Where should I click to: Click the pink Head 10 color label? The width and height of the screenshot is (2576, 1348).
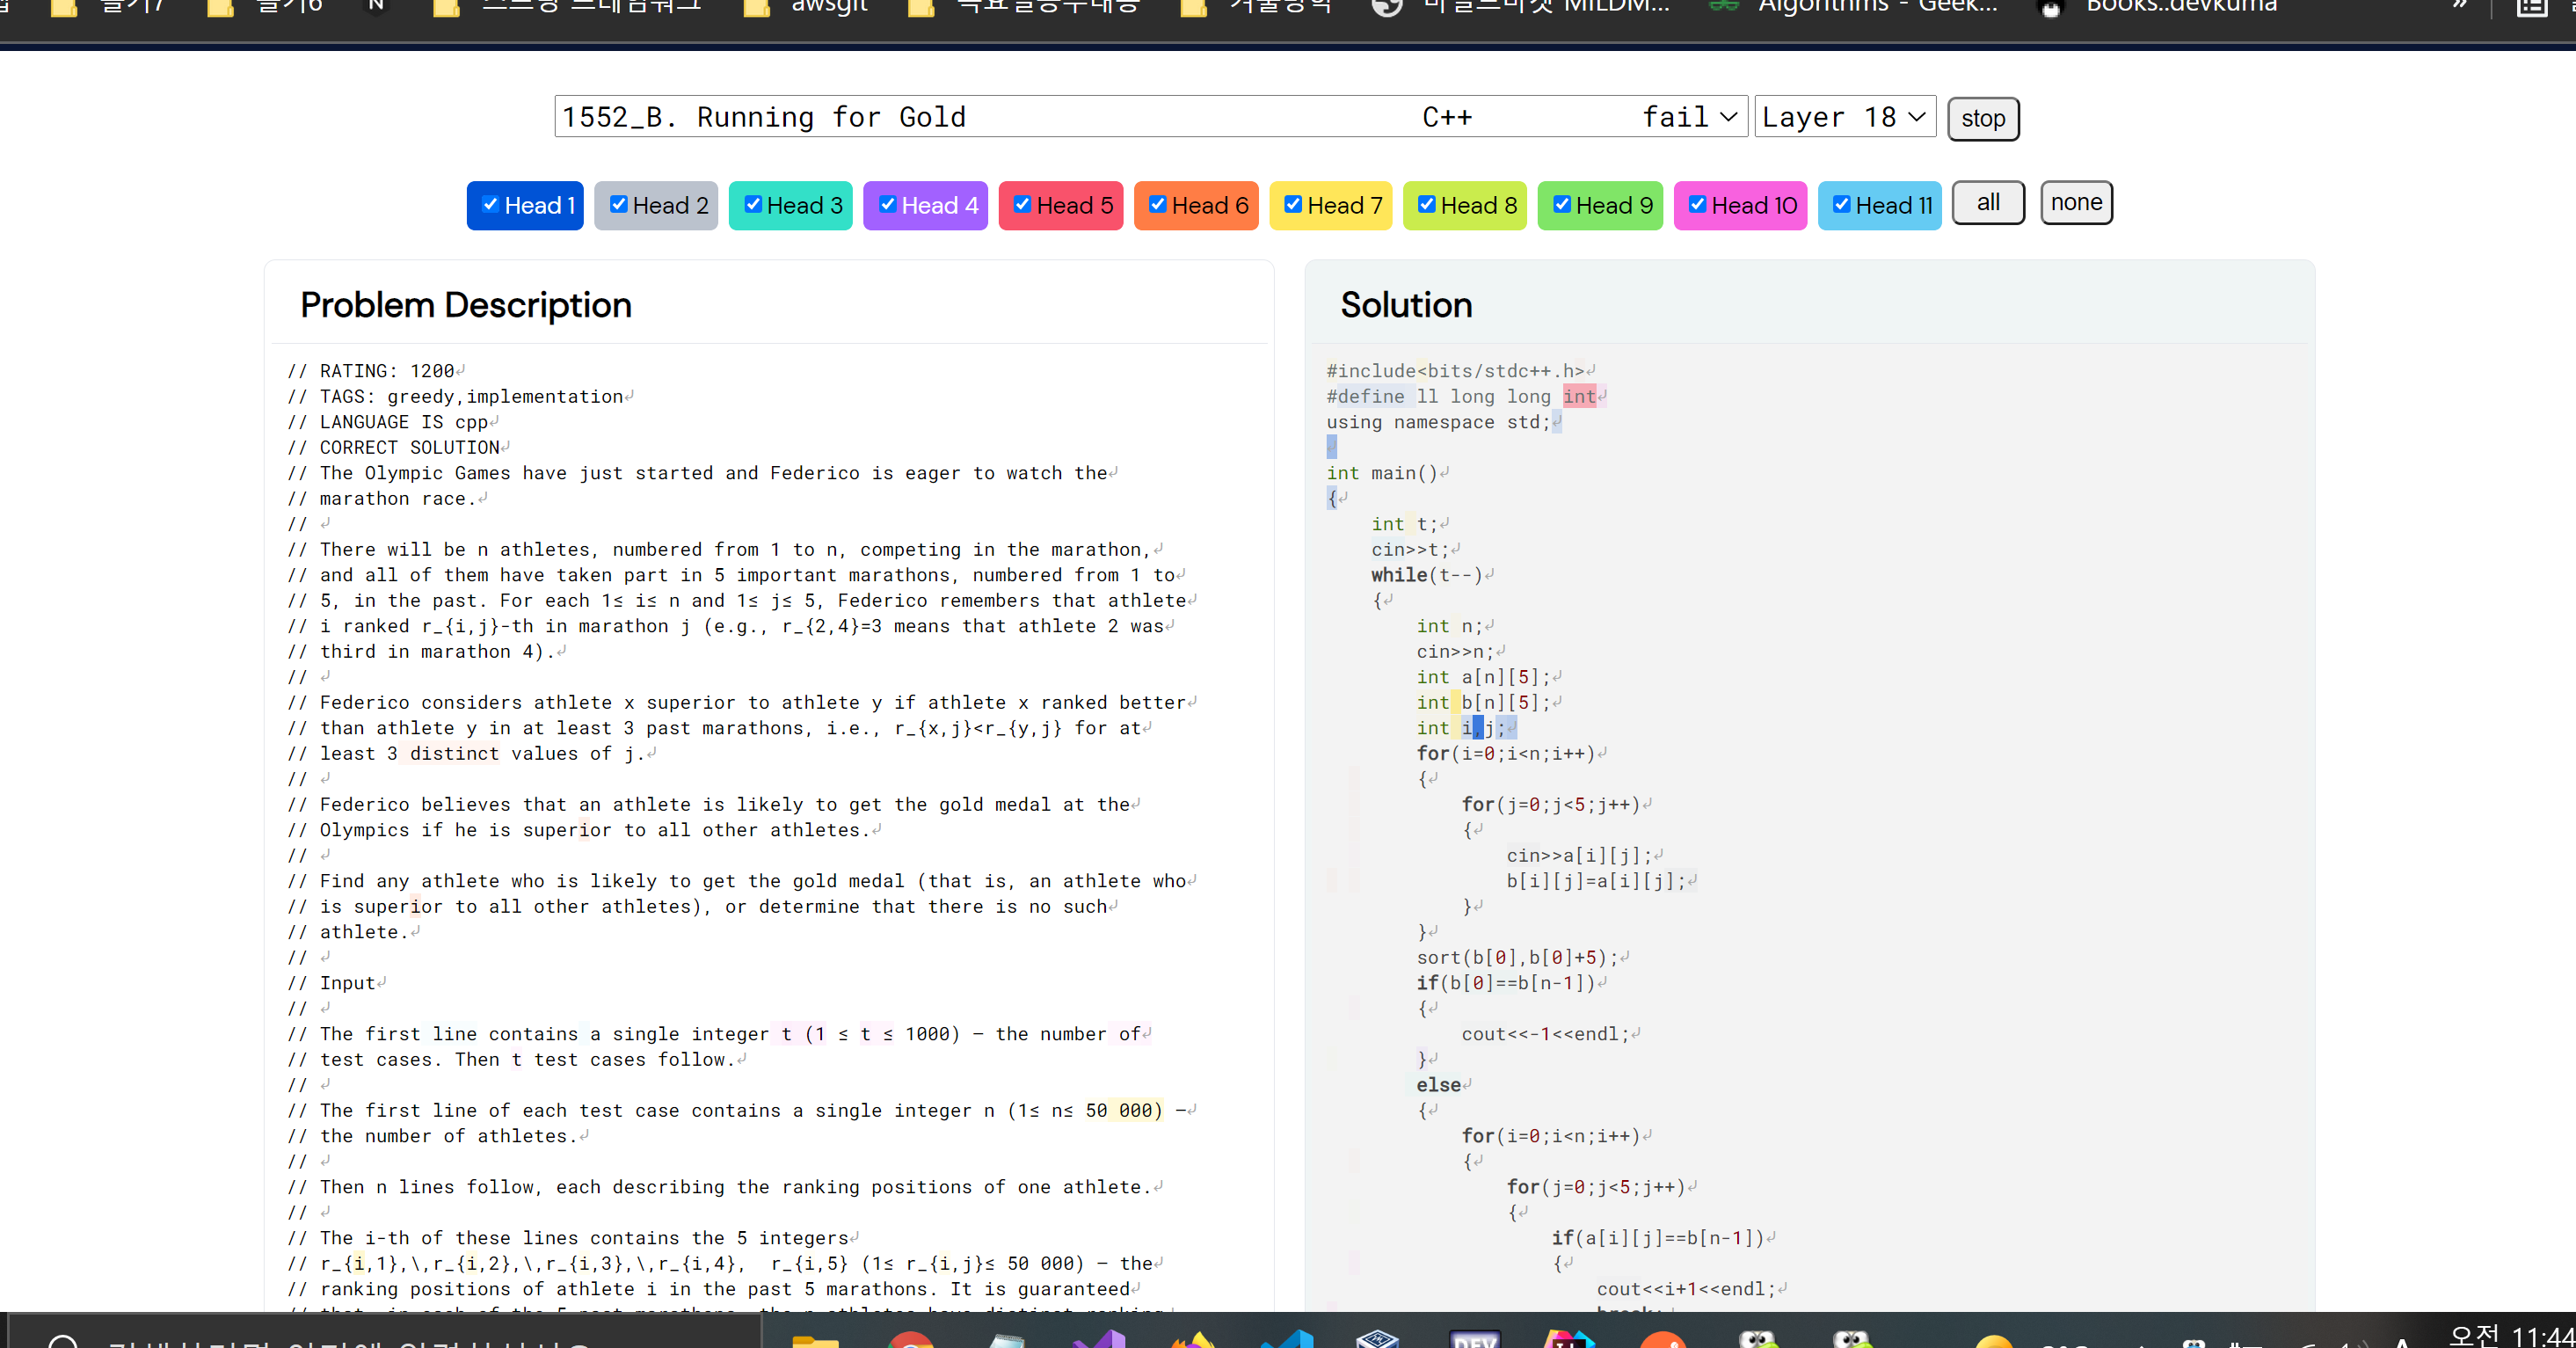tap(1753, 205)
